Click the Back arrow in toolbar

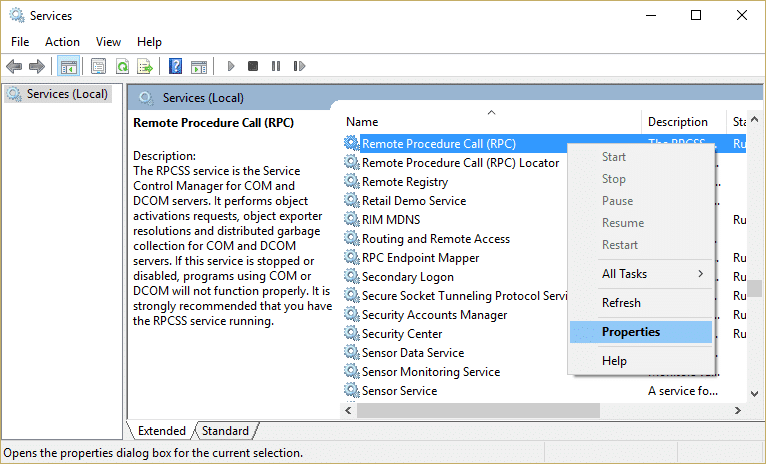(x=14, y=66)
